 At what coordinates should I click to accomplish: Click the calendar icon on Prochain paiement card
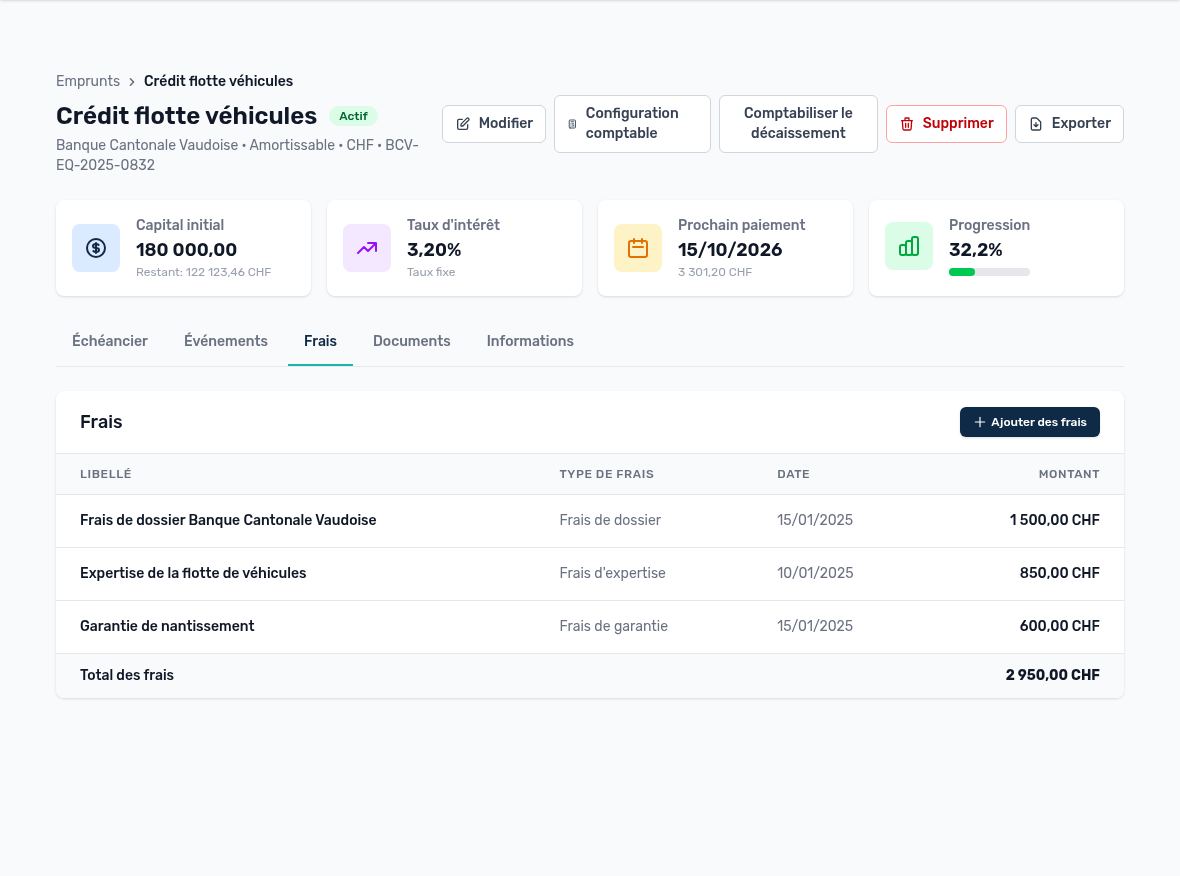(637, 248)
